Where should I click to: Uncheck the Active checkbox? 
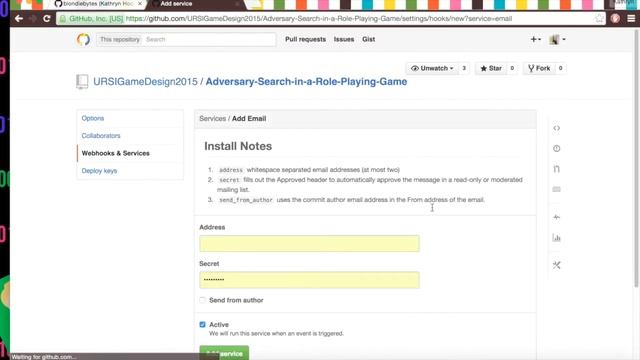(202, 324)
